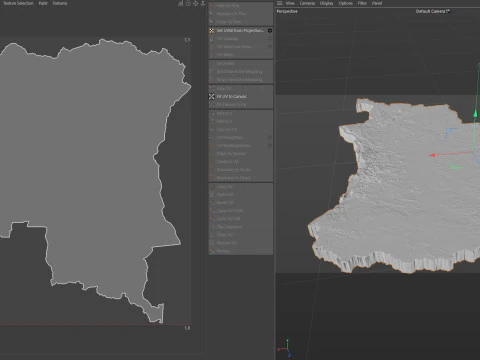Click the Fit Canvas to UV entry
This screenshot has height=360, width=480.
coord(240,105)
